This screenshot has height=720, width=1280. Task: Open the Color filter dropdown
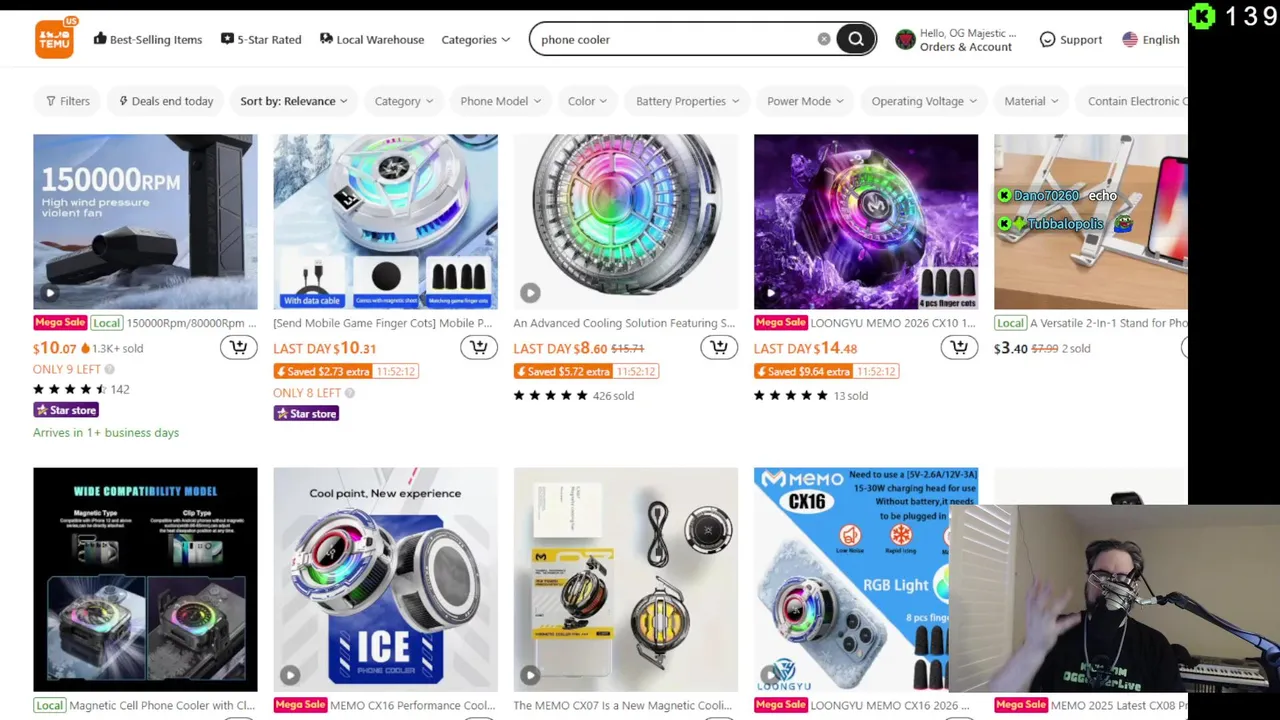587,101
